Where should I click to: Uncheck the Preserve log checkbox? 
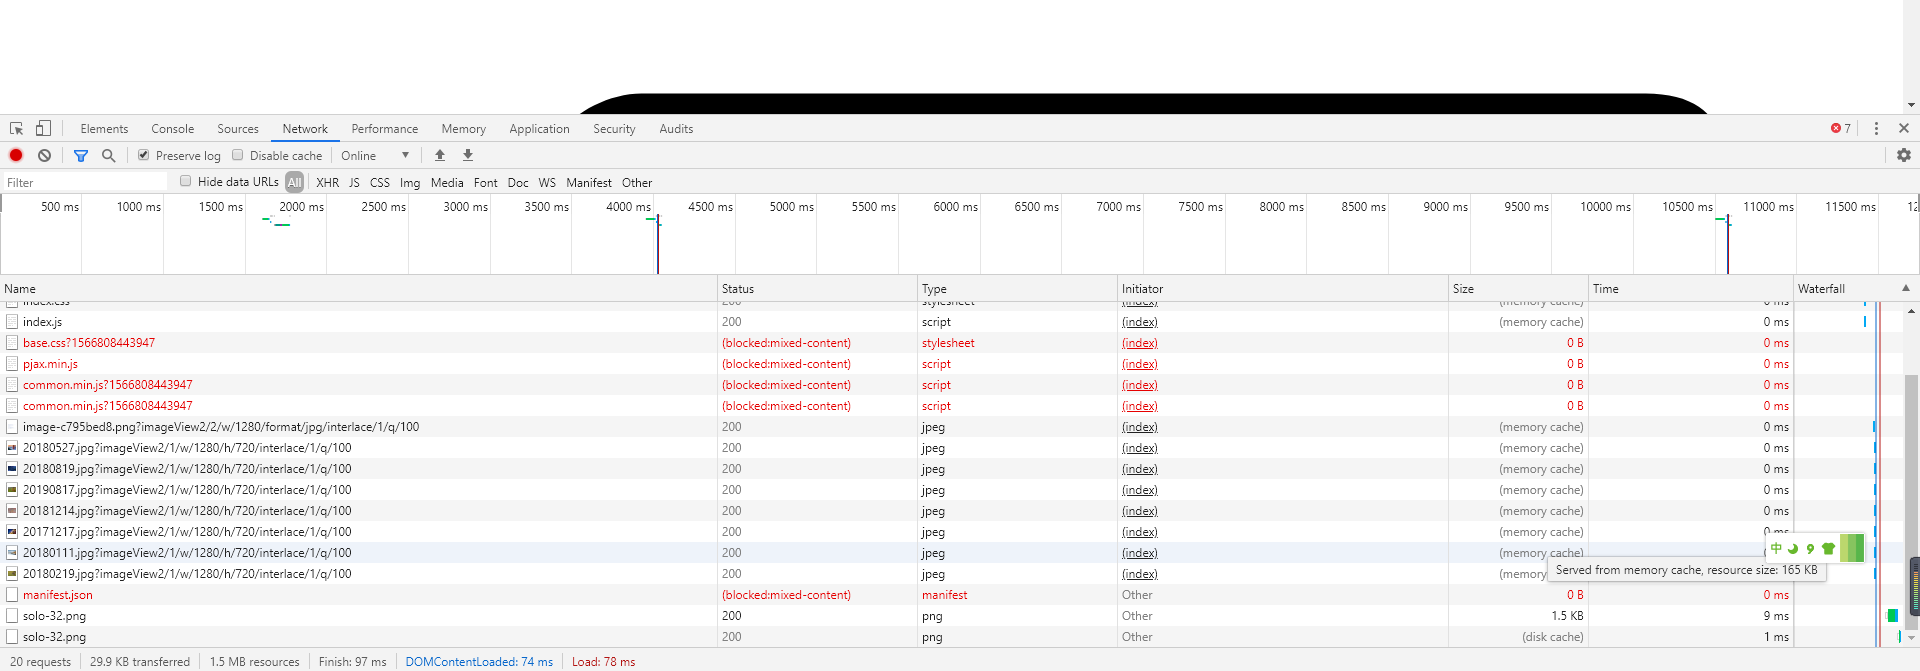tap(144, 155)
